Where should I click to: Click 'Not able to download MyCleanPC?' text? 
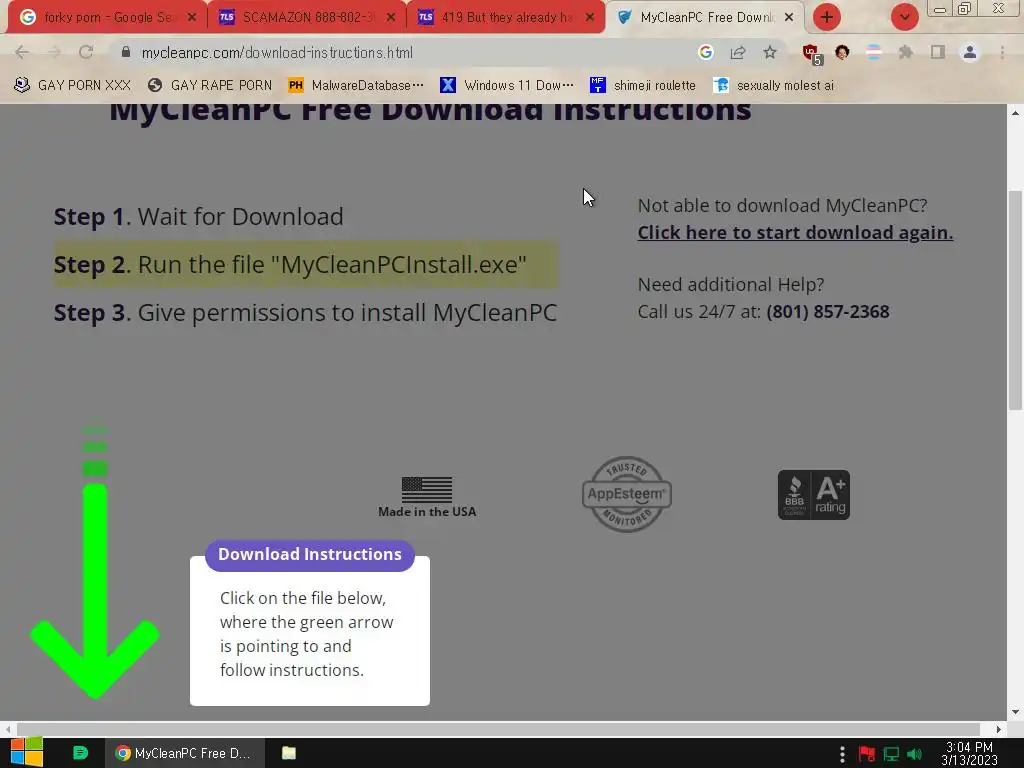pos(782,205)
